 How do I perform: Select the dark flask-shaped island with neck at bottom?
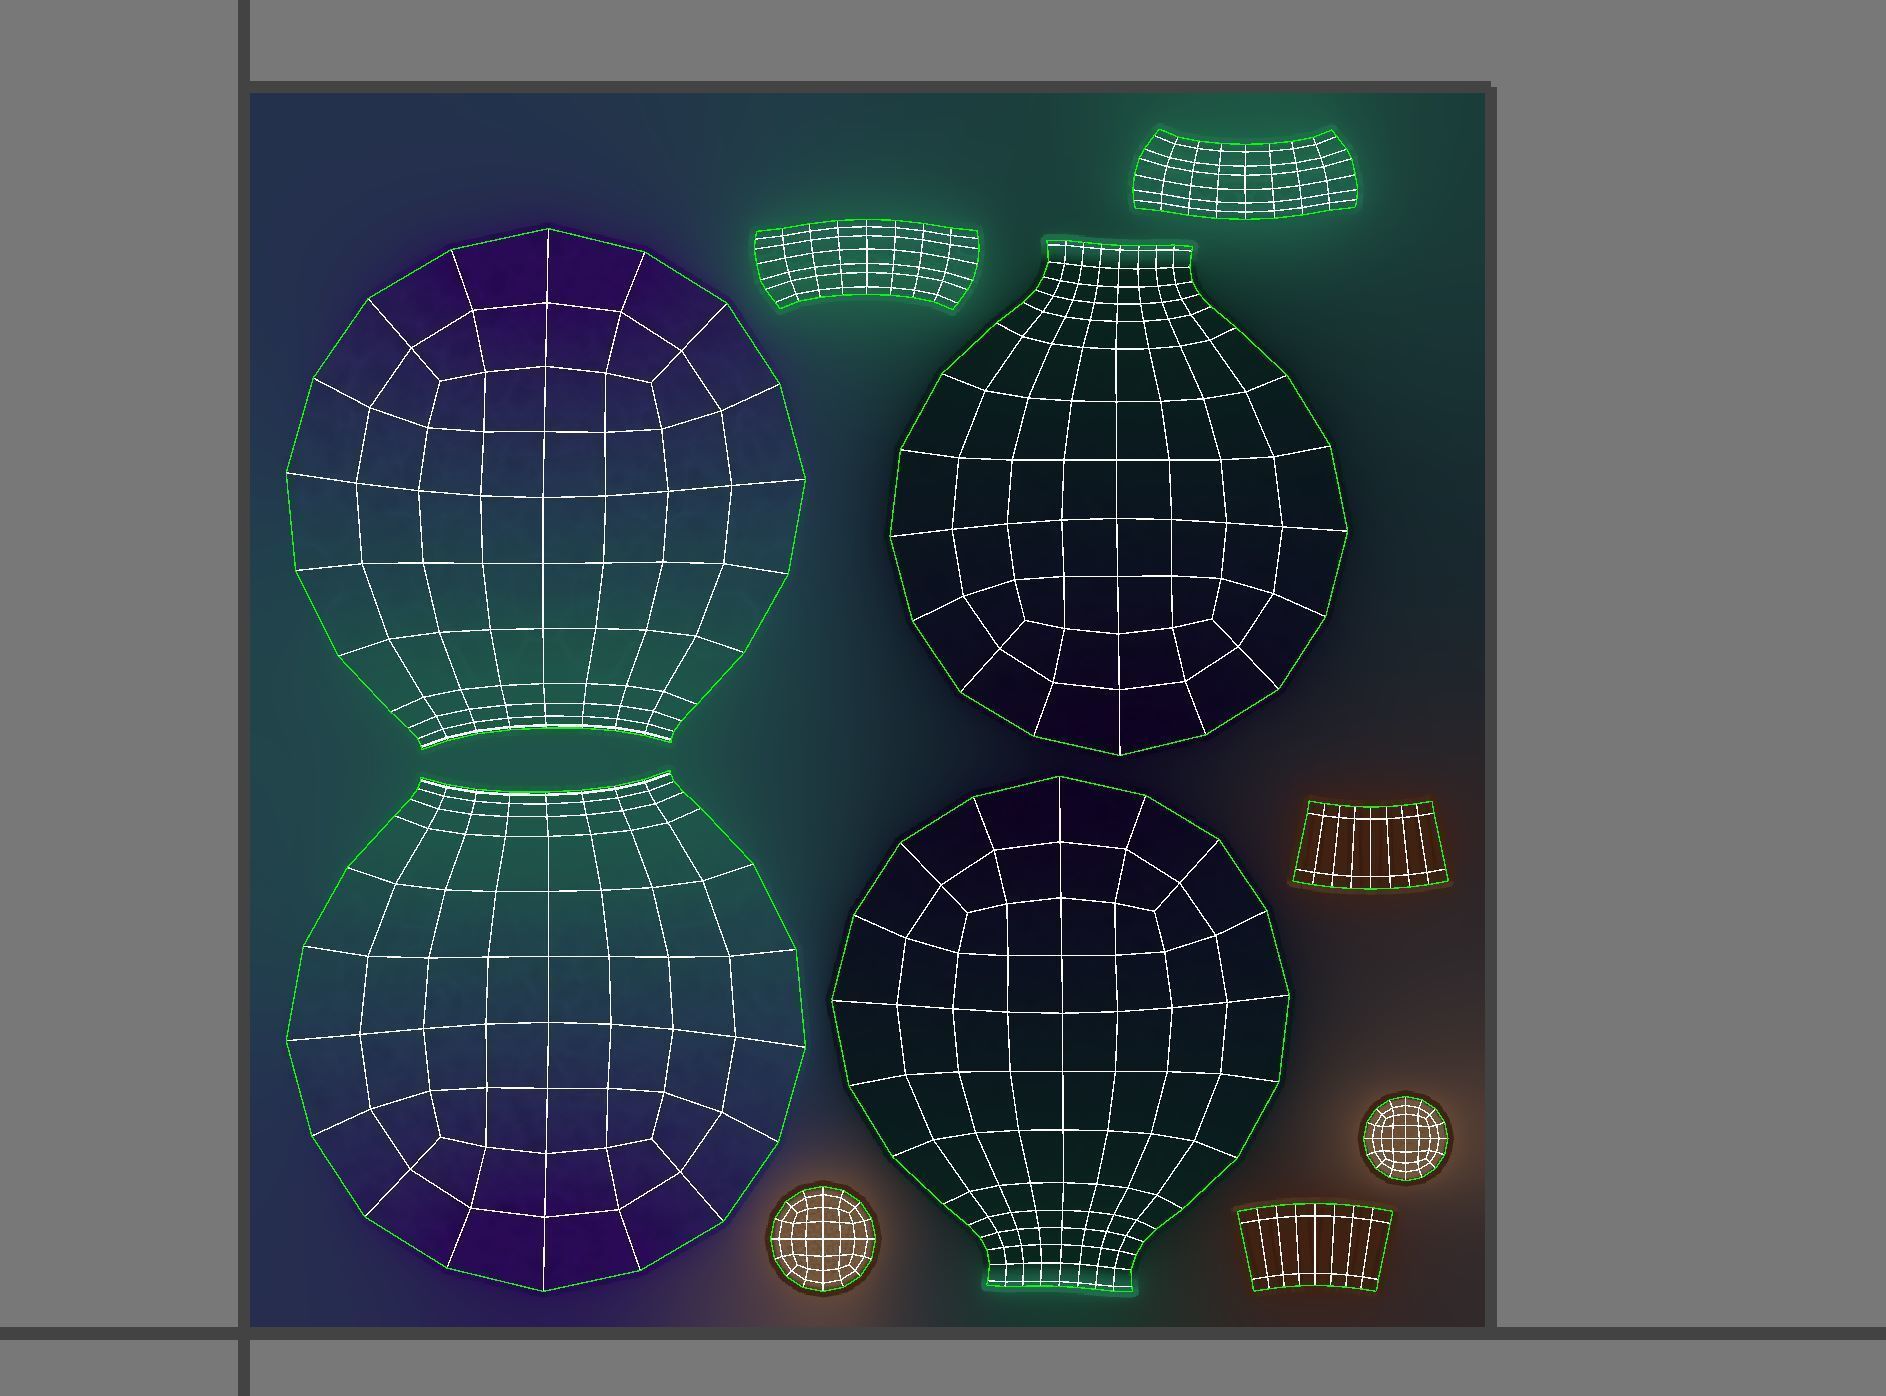[x=1060, y=1033]
